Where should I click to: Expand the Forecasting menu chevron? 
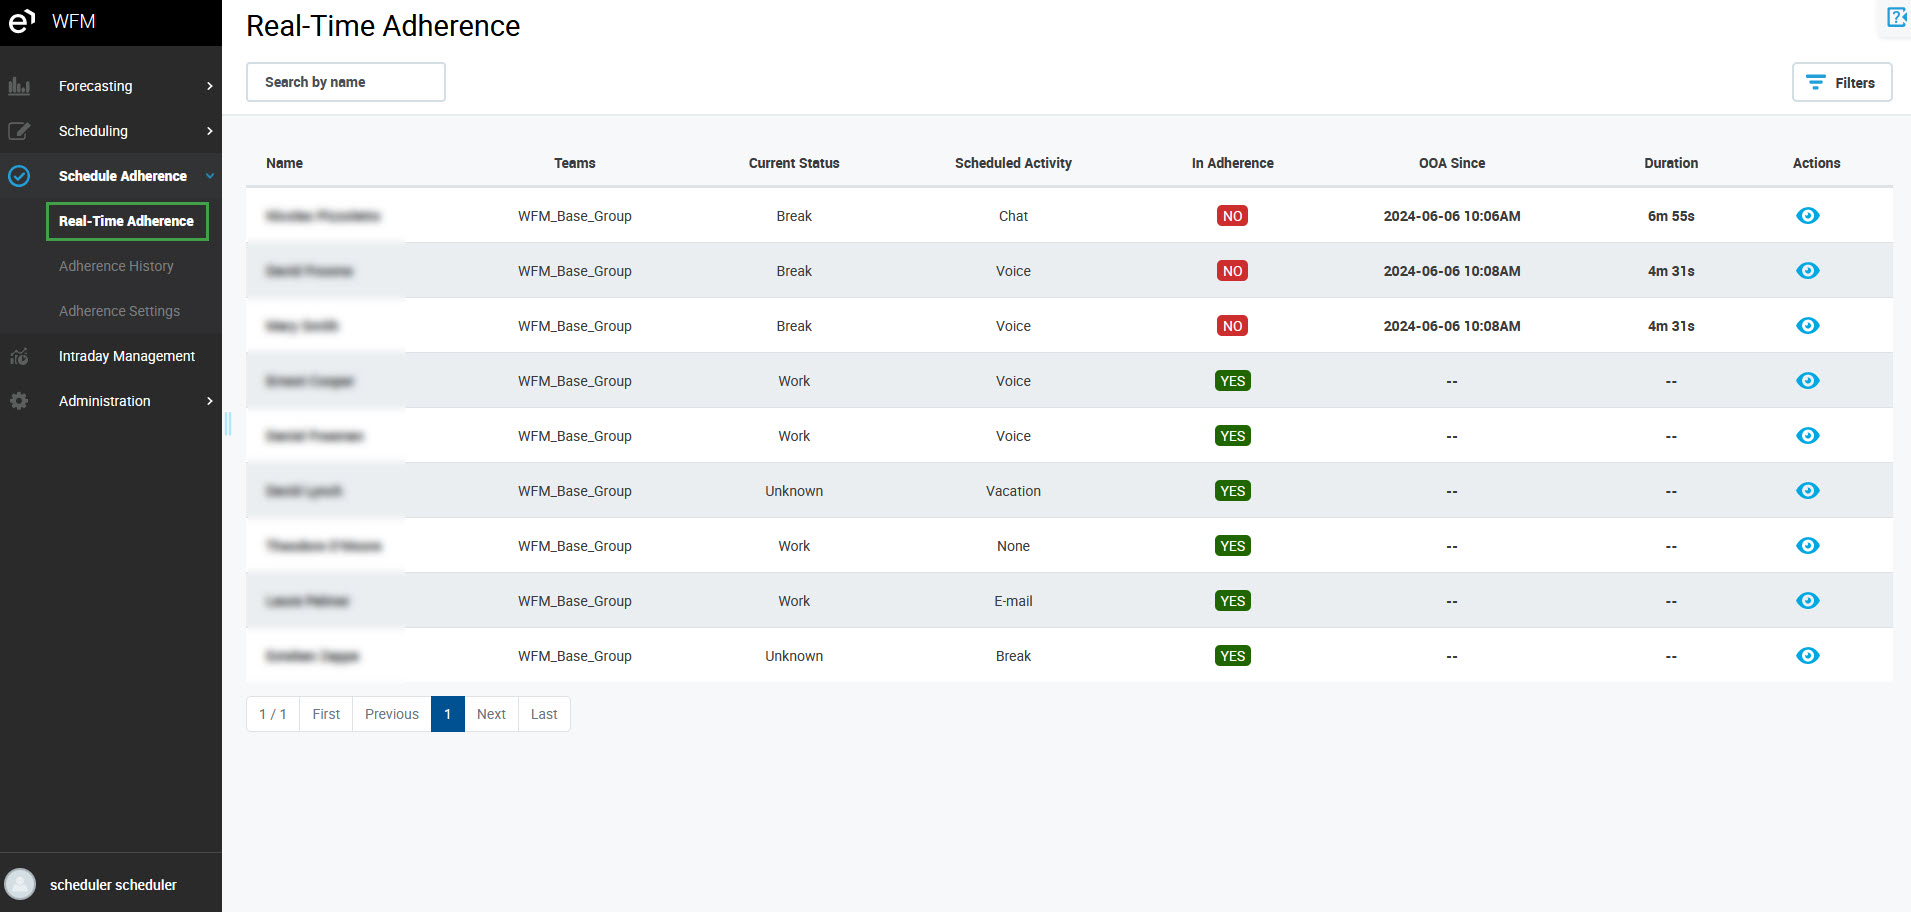tap(209, 86)
